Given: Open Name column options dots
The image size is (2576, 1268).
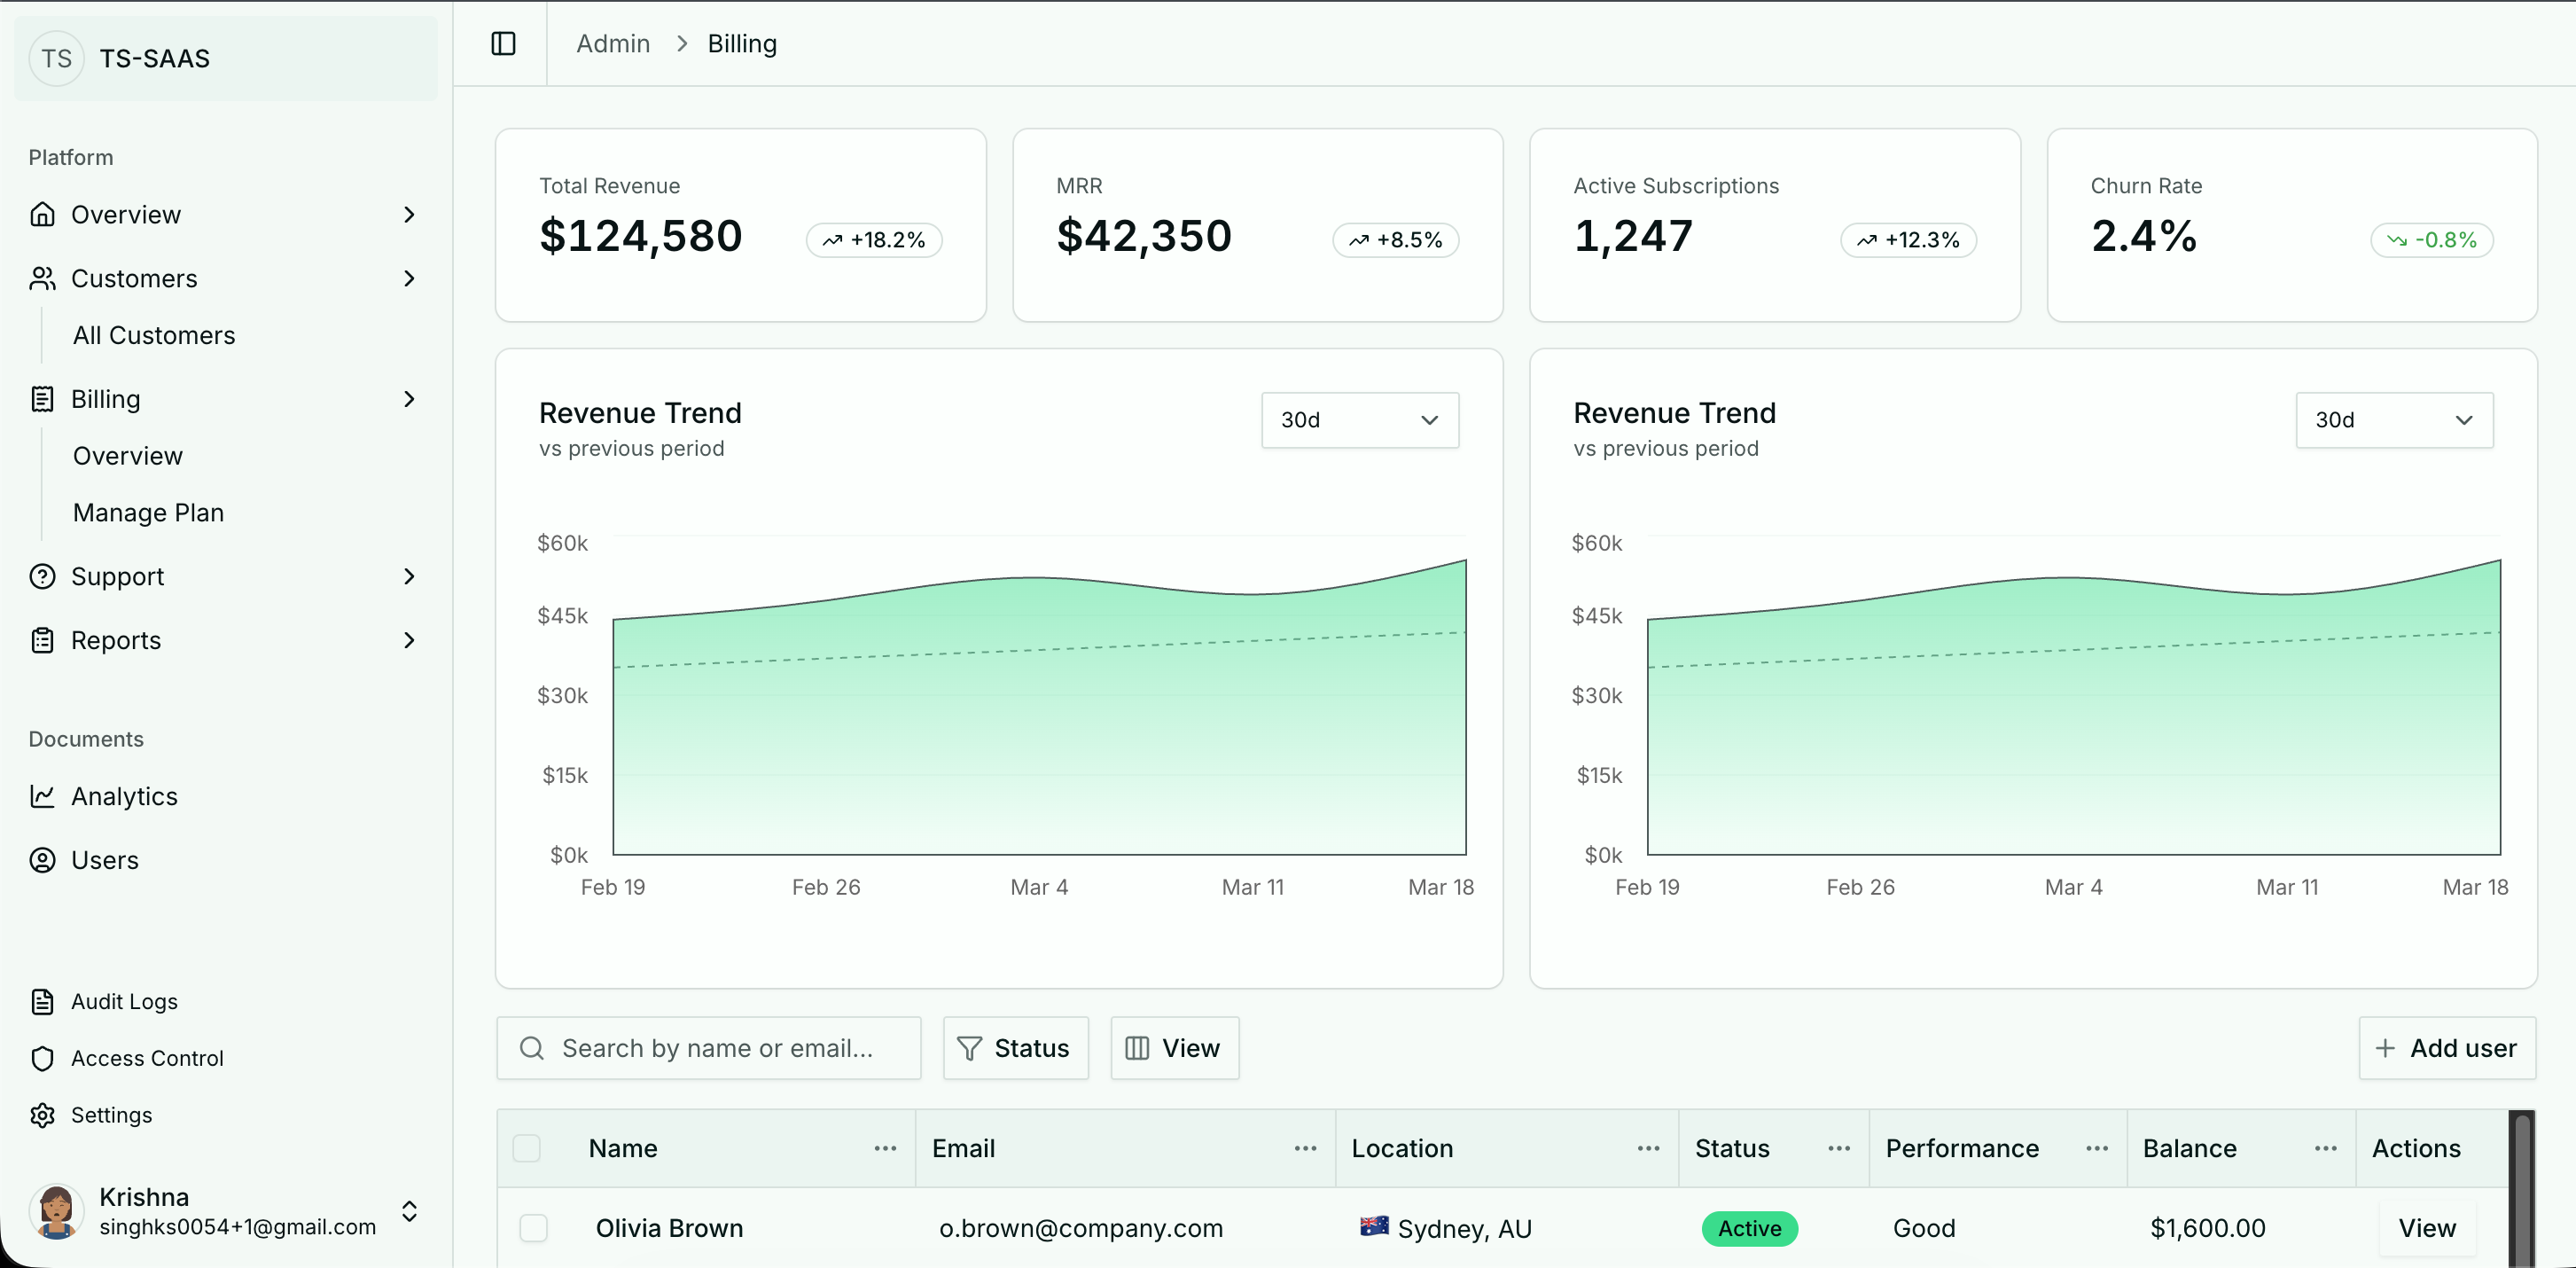Looking at the screenshot, I should point(885,1148).
